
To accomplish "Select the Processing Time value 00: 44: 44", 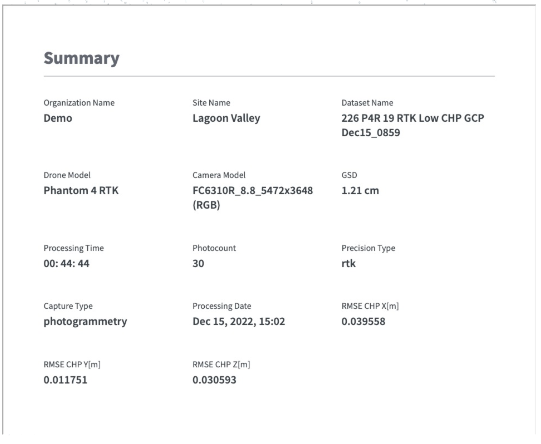I will [66, 264].
